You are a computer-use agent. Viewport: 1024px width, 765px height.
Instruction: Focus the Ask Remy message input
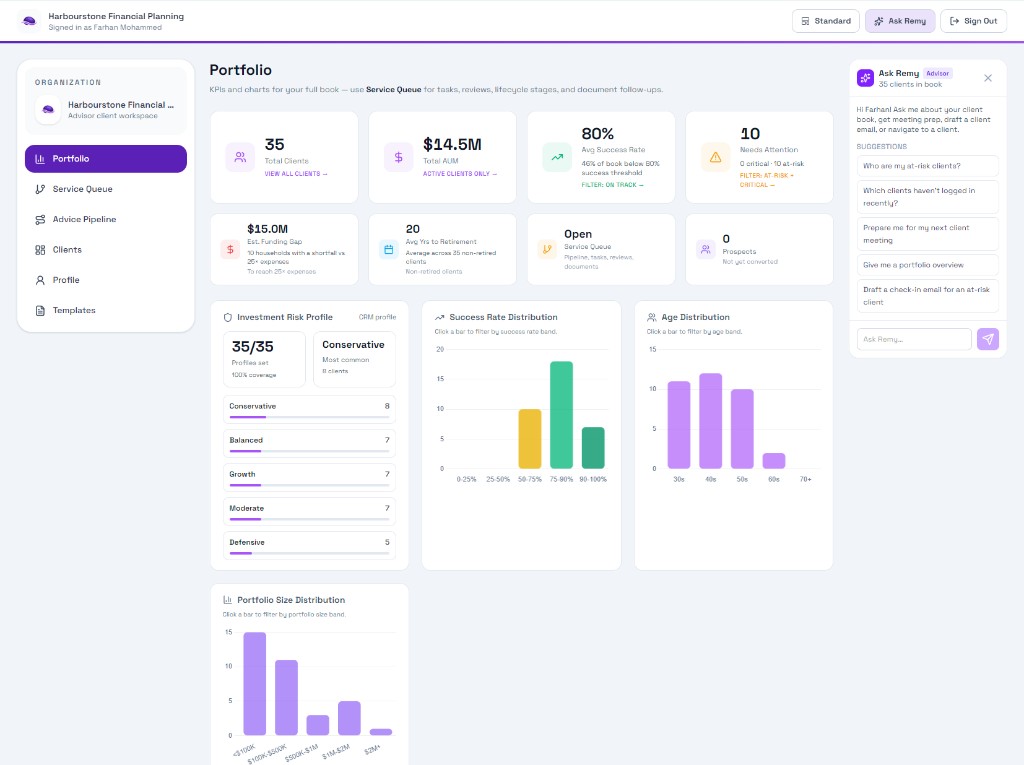(x=914, y=339)
